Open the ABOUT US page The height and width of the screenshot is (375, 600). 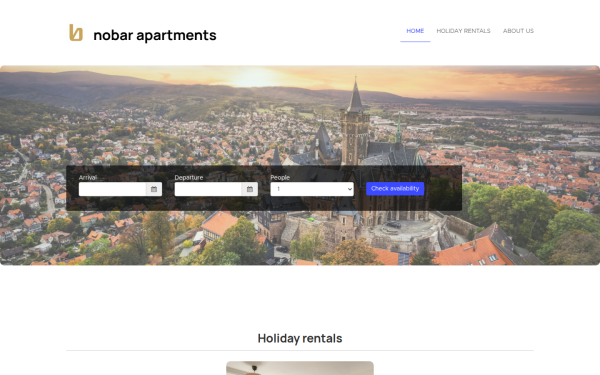click(518, 31)
